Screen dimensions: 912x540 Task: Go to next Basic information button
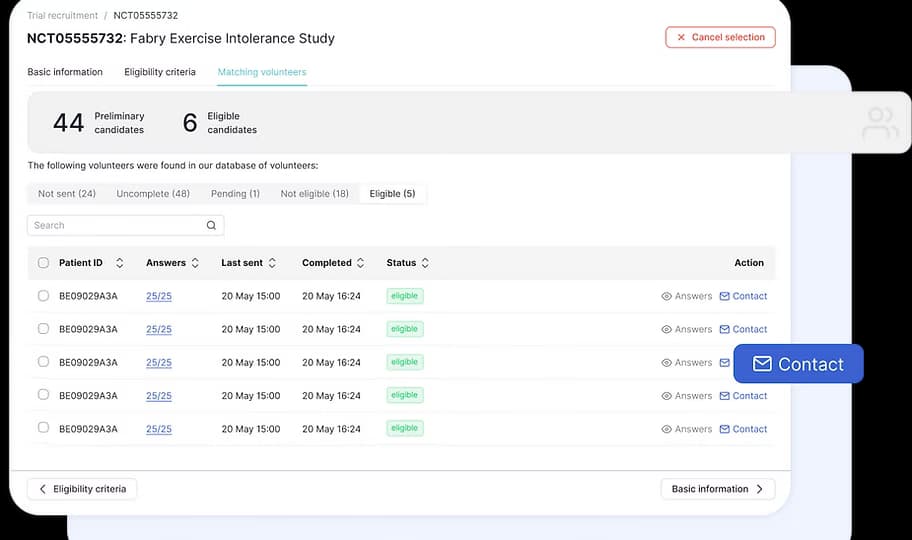pos(717,489)
